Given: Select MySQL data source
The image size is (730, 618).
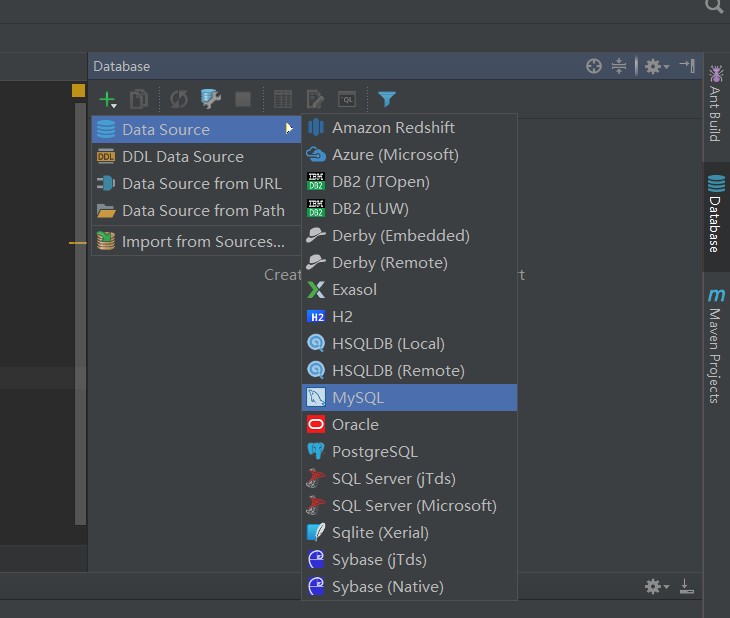Looking at the screenshot, I should 409,398.
